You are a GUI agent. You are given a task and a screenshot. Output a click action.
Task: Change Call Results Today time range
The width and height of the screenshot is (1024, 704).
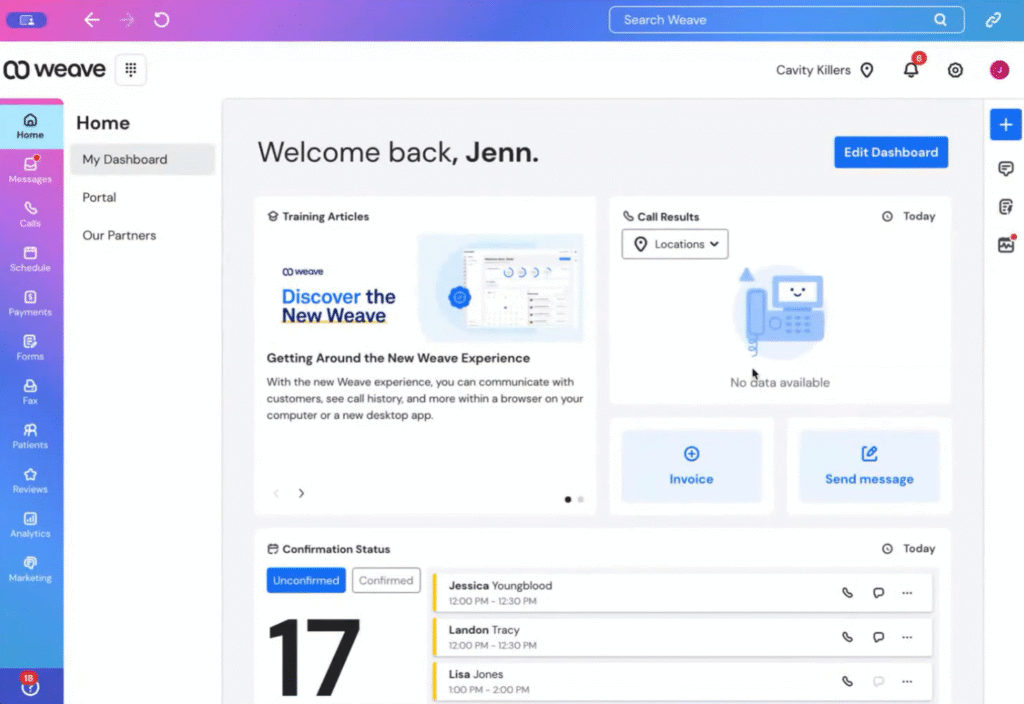click(908, 216)
